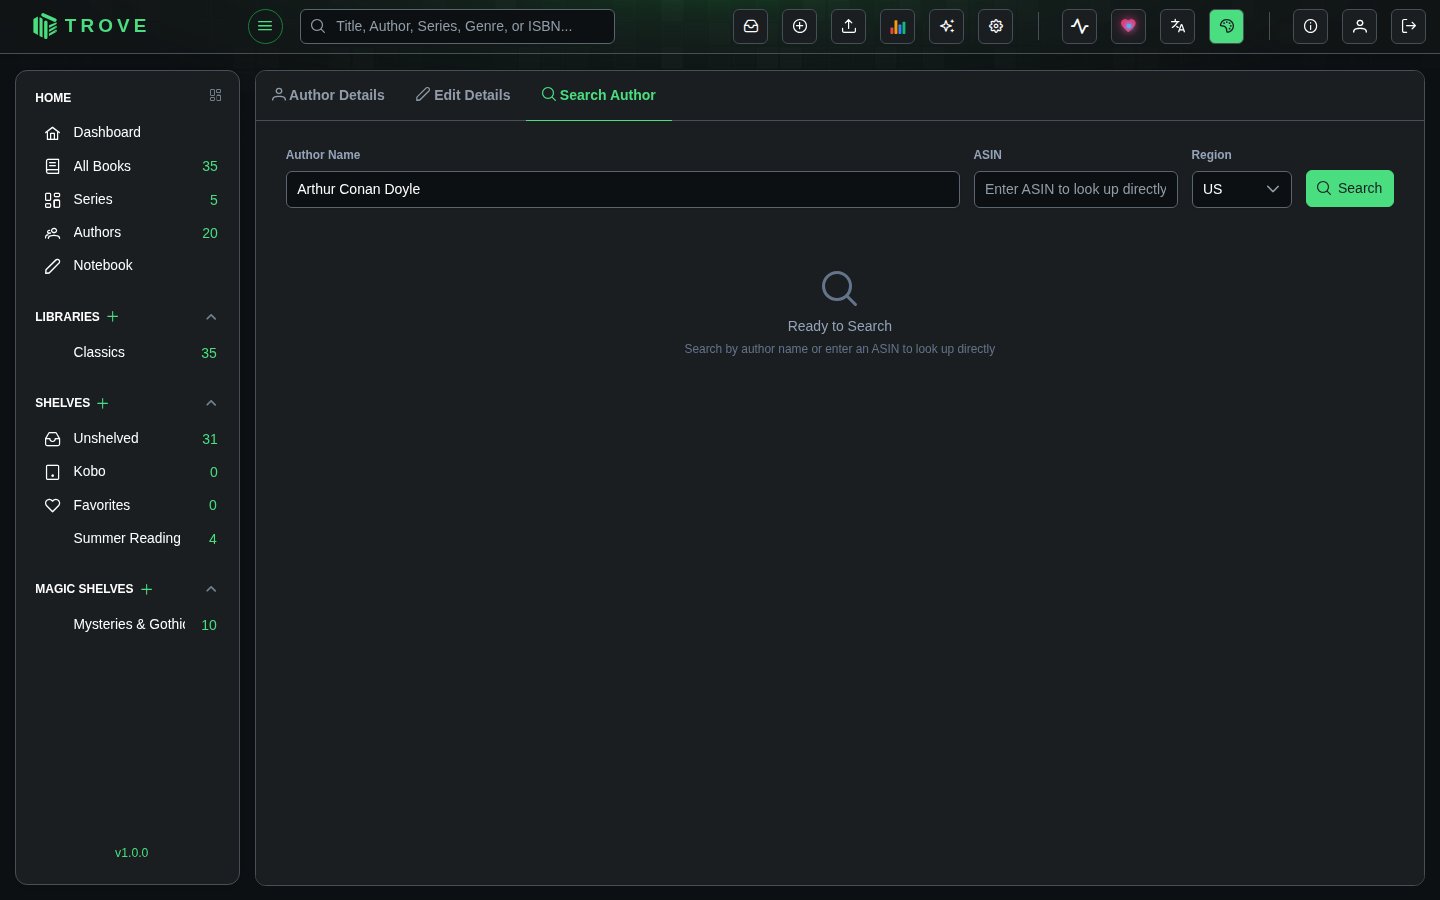Open the upload icon in top toolbar
Image resolution: width=1440 pixels, height=900 pixels.
pyautogui.click(x=849, y=26)
